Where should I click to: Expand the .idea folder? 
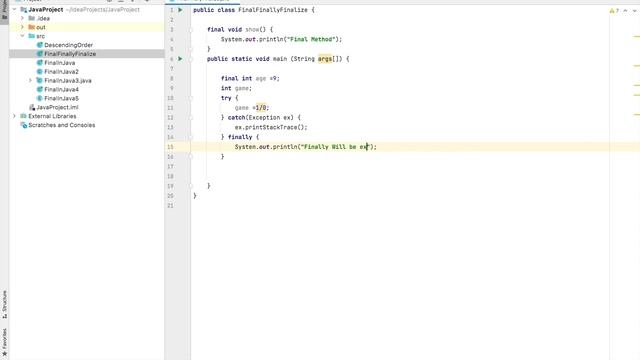[22, 18]
